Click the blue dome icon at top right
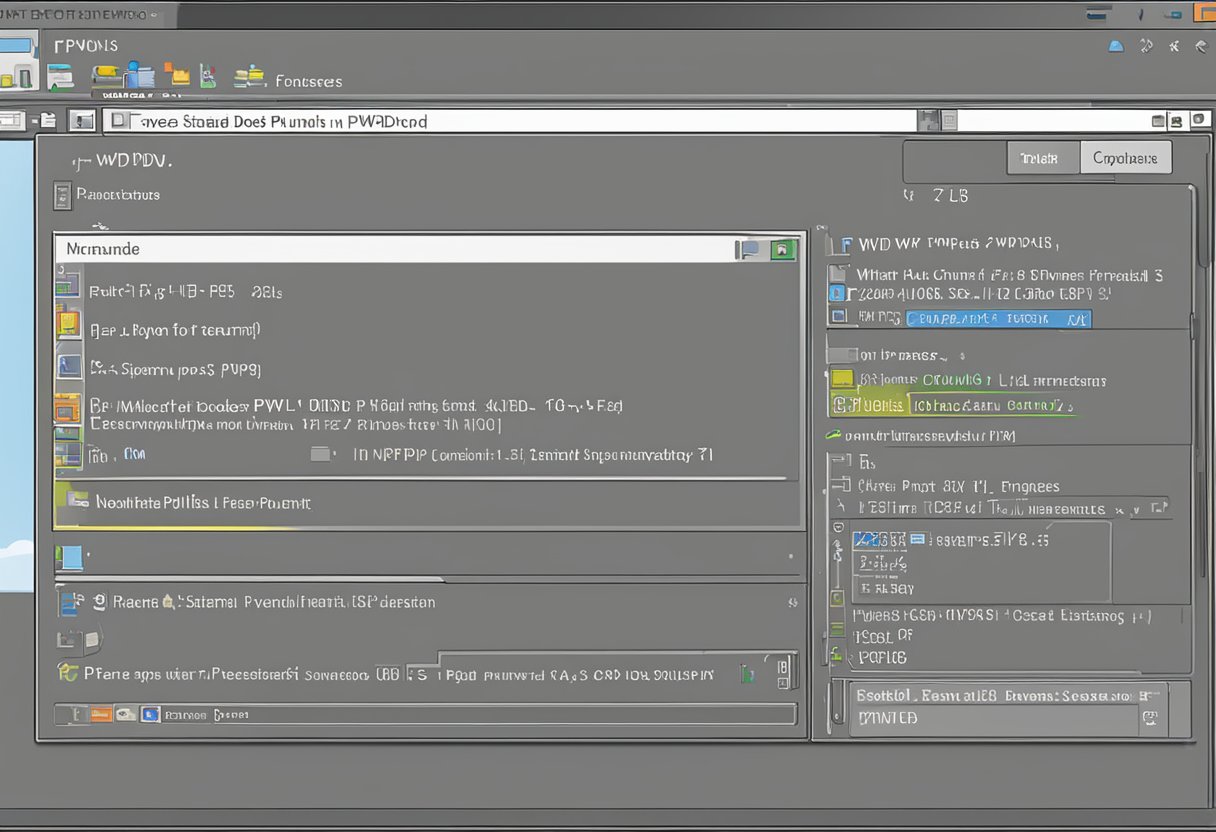Viewport: 1216px width, 832px height. point(1116,46)
